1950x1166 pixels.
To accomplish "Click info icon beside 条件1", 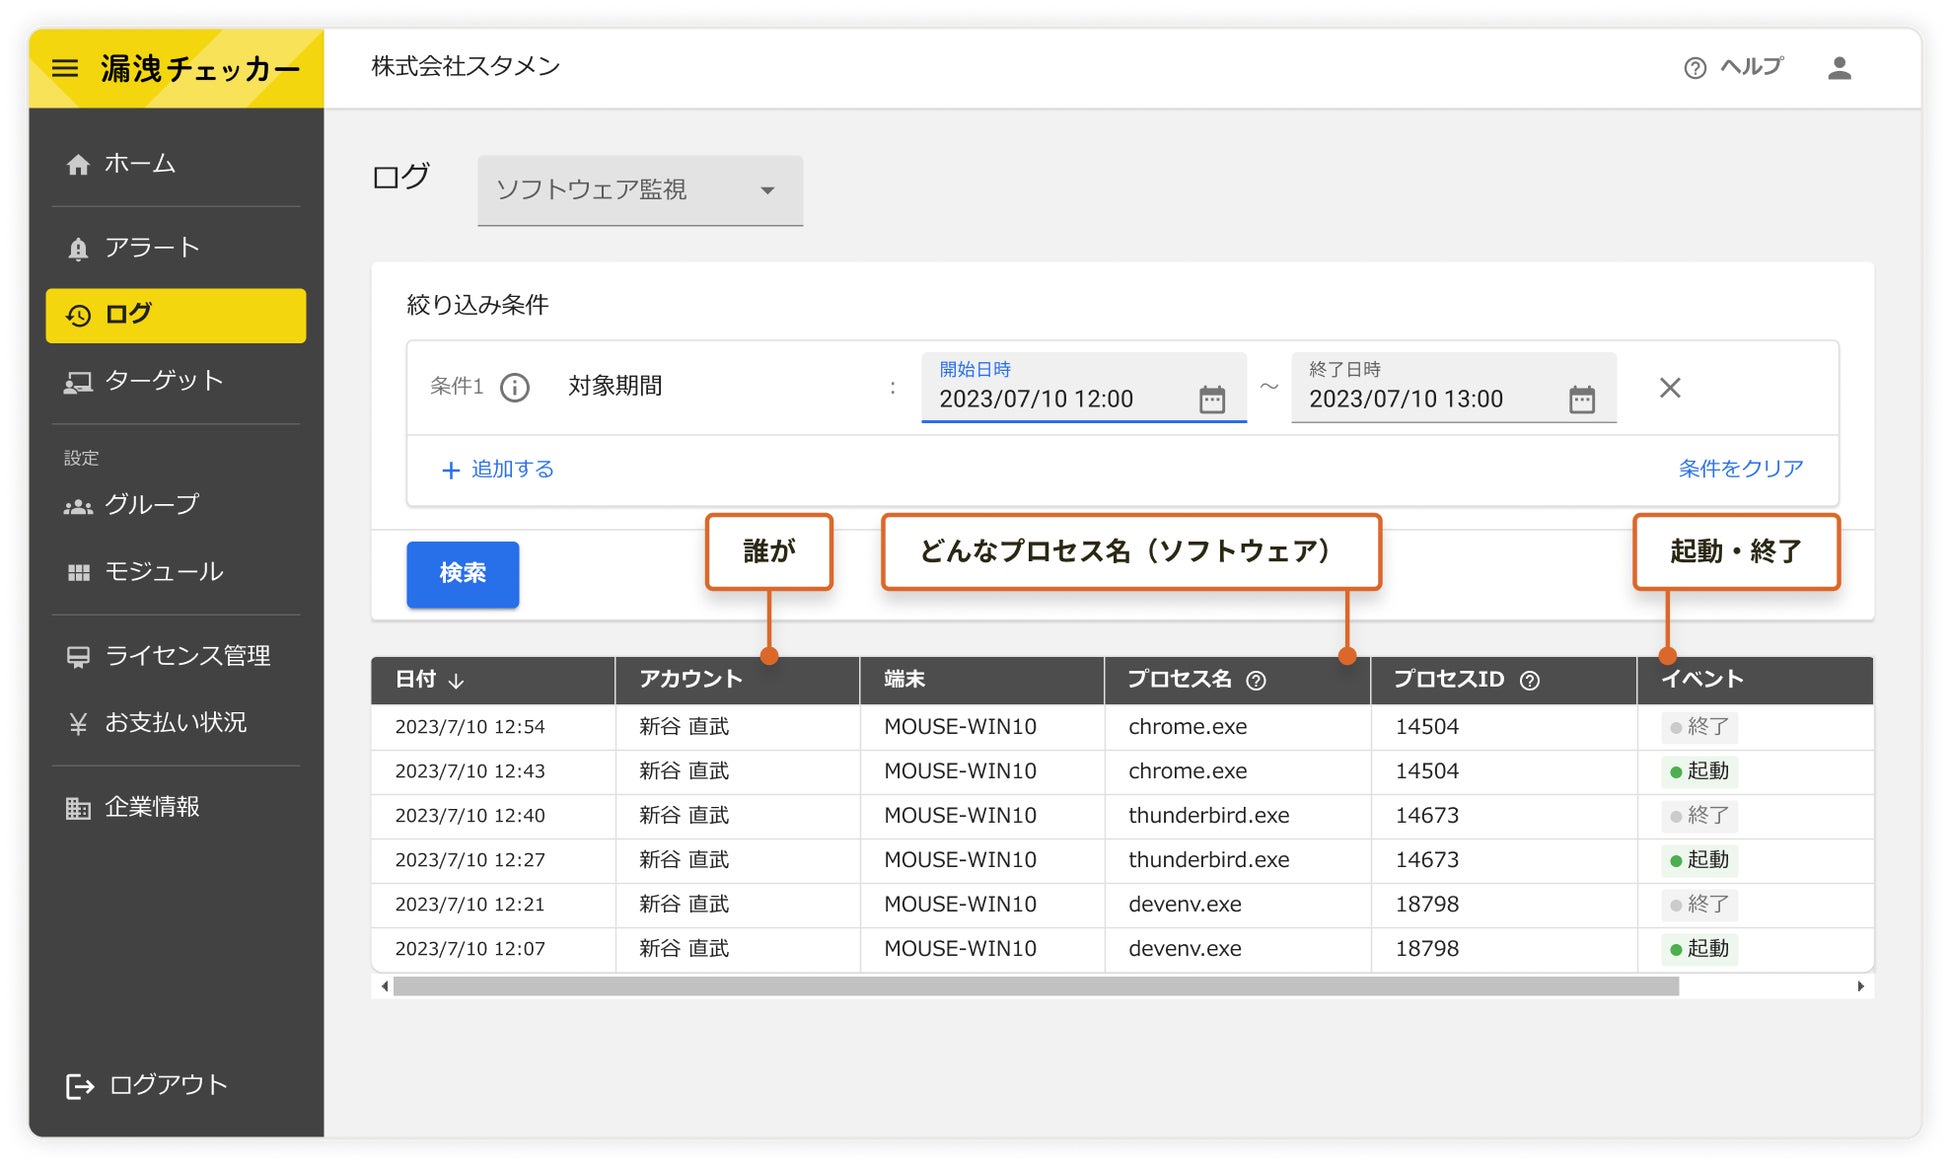I will coord(515,387).
